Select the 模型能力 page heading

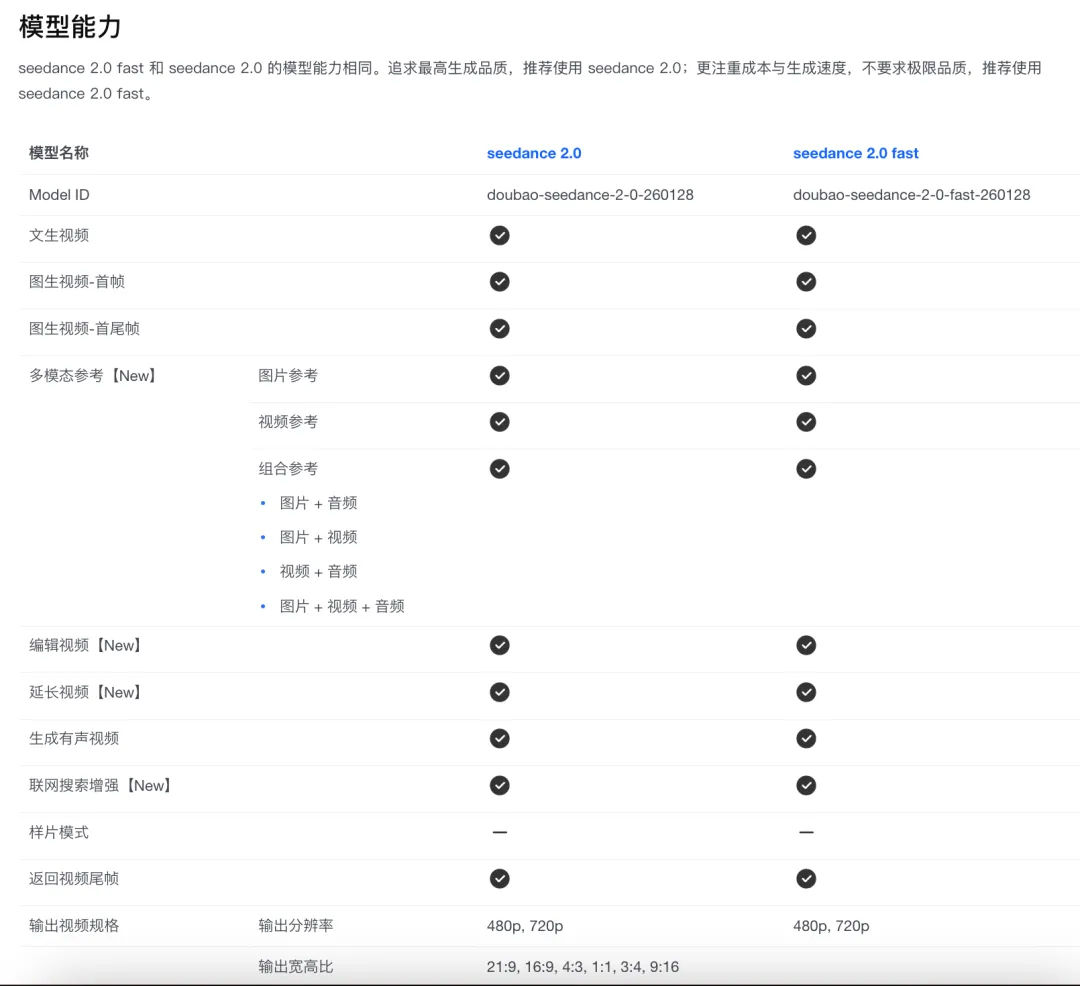pos(70,27)
